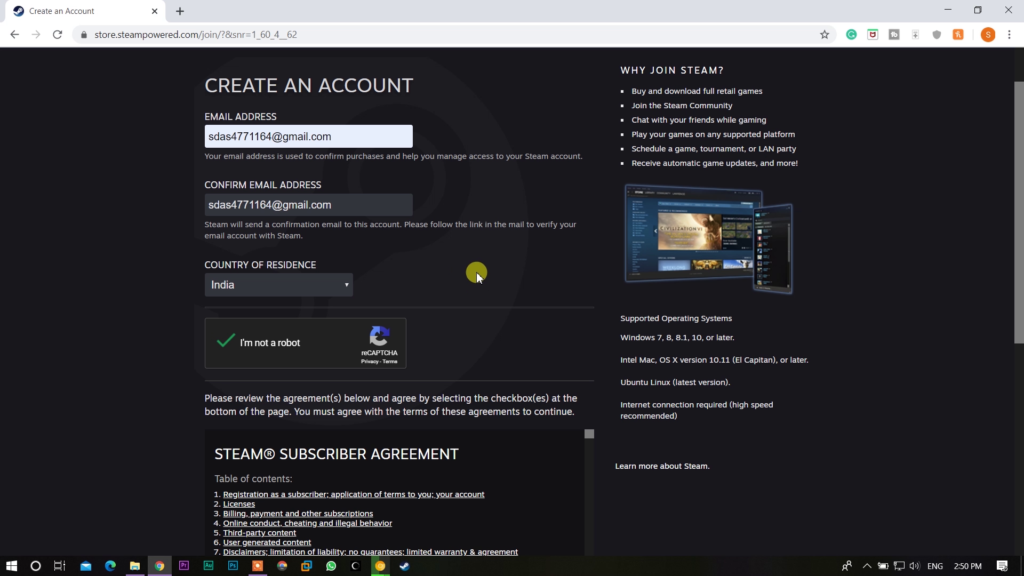
Task: Open the User generated content link
Action: click(266, 543)
